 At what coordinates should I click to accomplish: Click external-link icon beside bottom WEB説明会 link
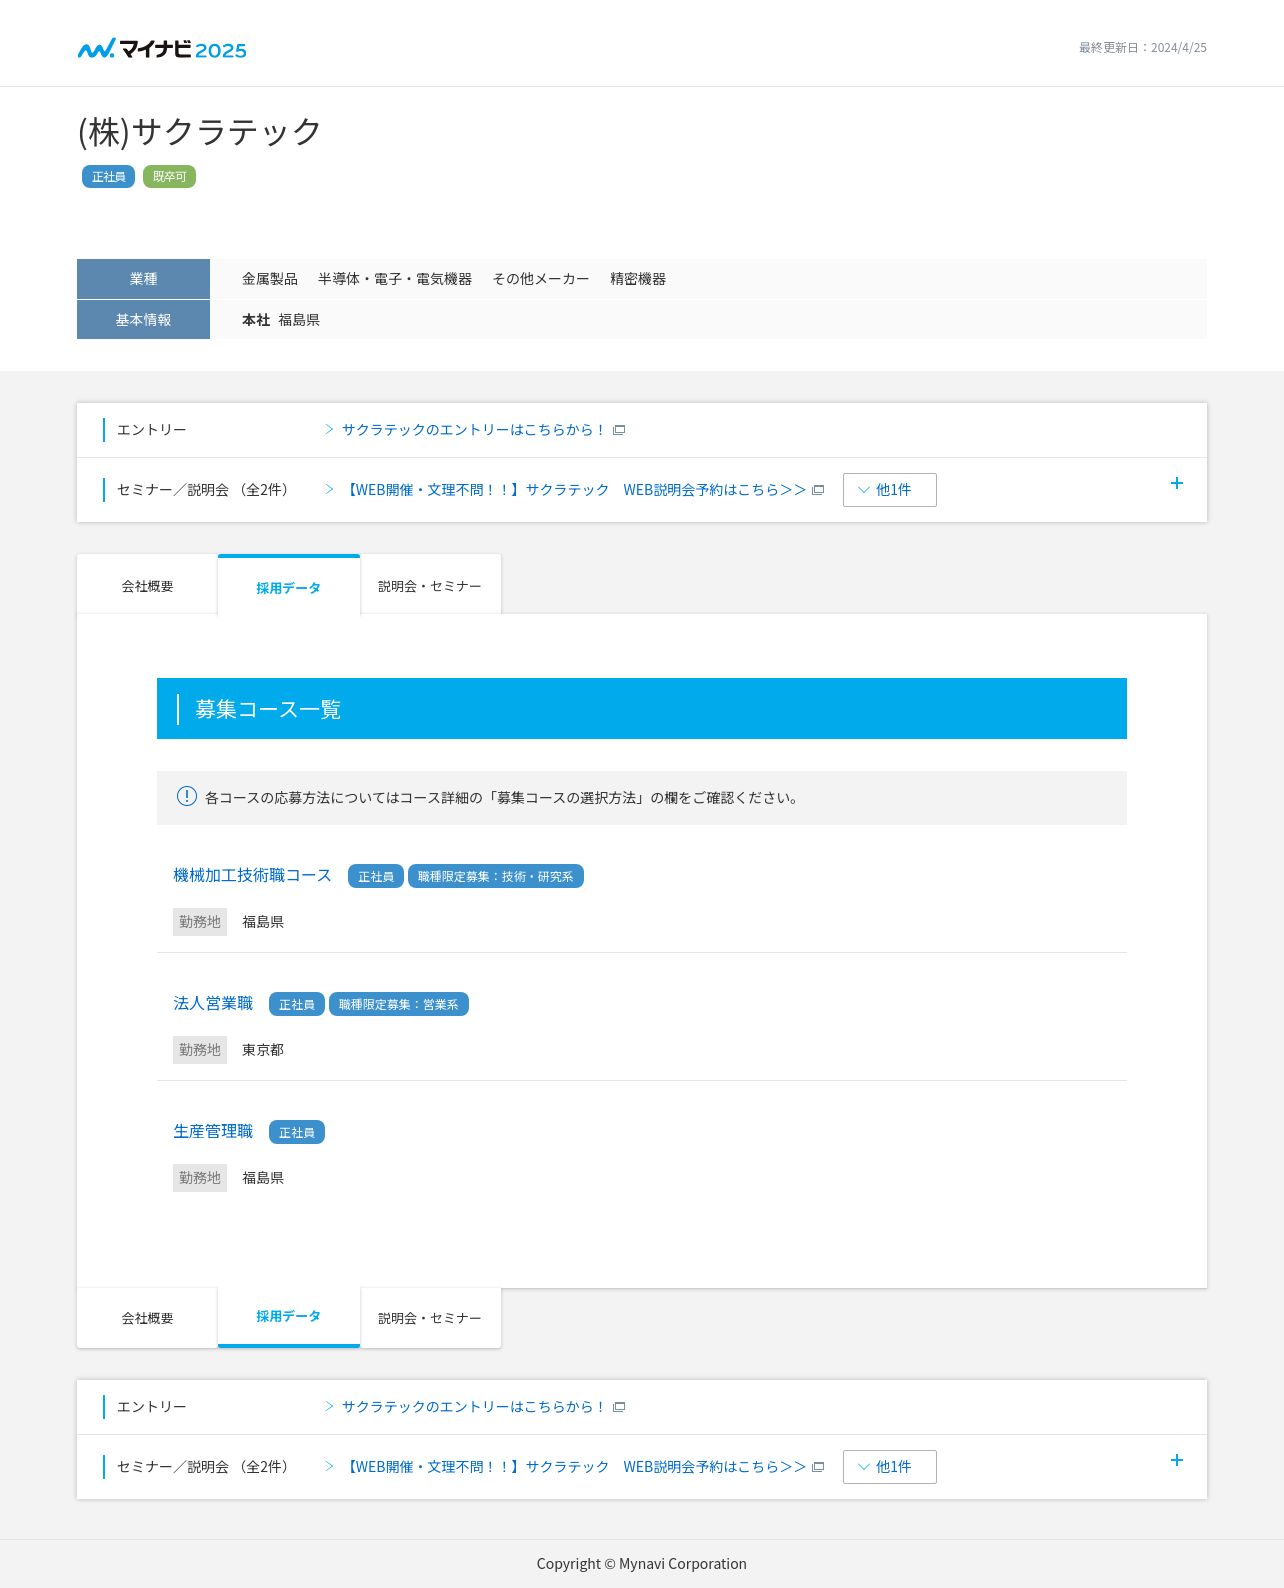tap(818, 1467)
